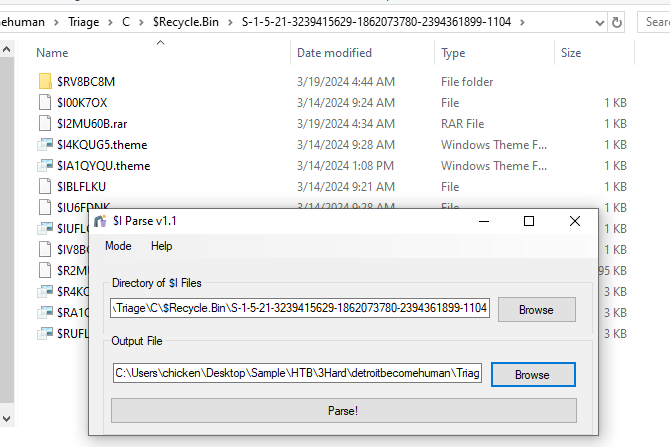Expand the chevron after $Recycle.Bin breadcrumb
Screen dimensions: 670x447
[231, 21]
